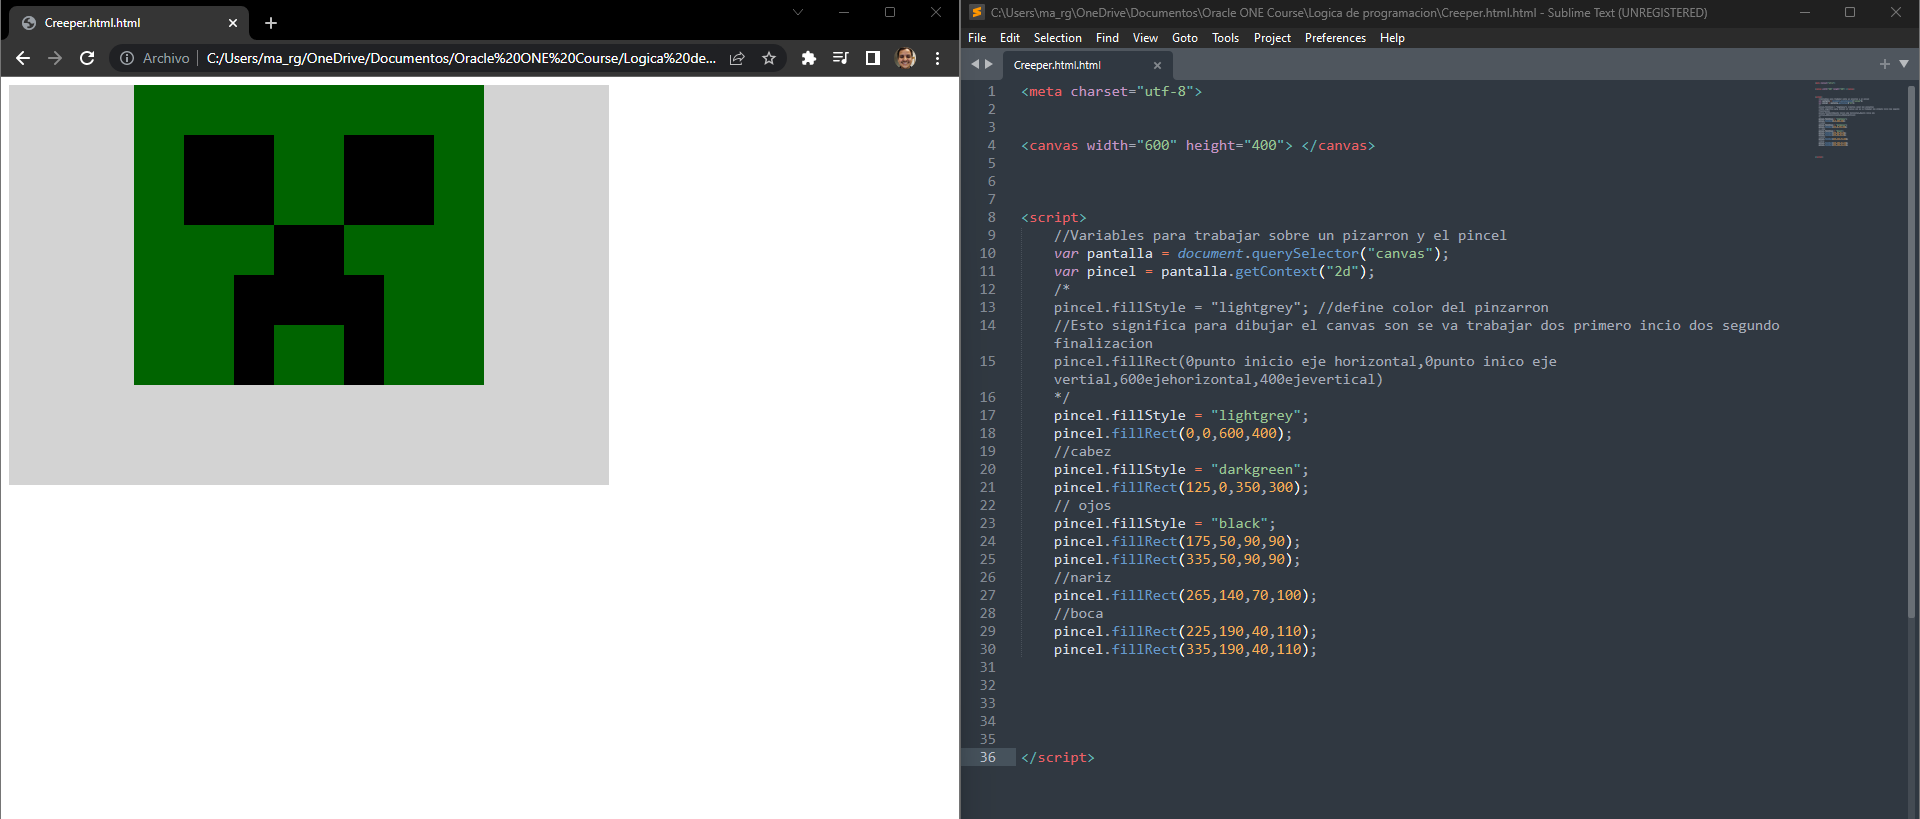Open the Preferences menu in Sublime Text
The width and height of the screenshot is (1920, 819).
1335,38
